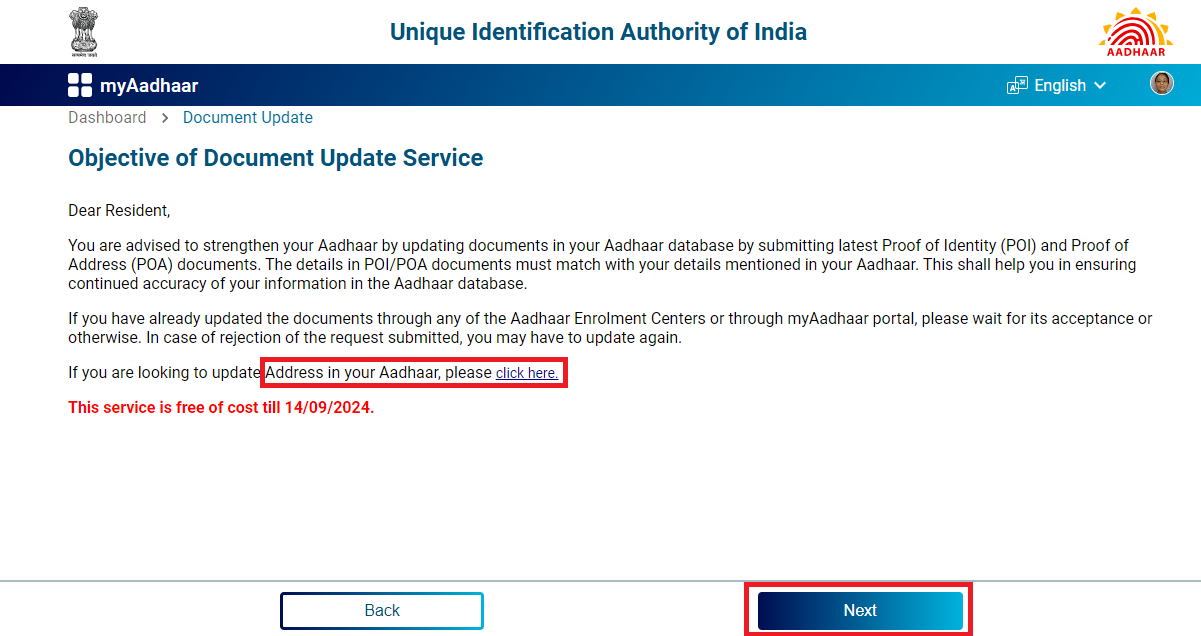Open the apps grid icon beside myAadhaar
Screen dimensions: 1201x636
pyautogui.click(x=79, y=84)
